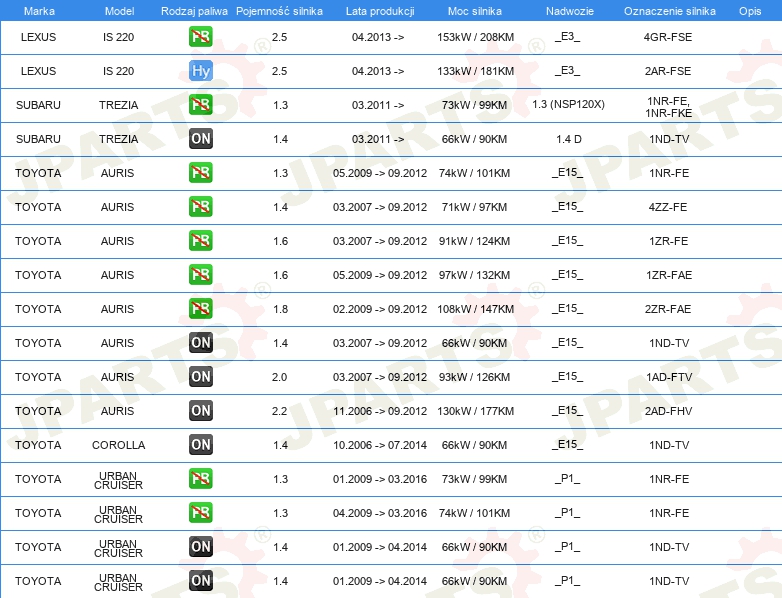Click production years 11.2006 -> 09.2012
782x598 pixels.
[380, 411]
